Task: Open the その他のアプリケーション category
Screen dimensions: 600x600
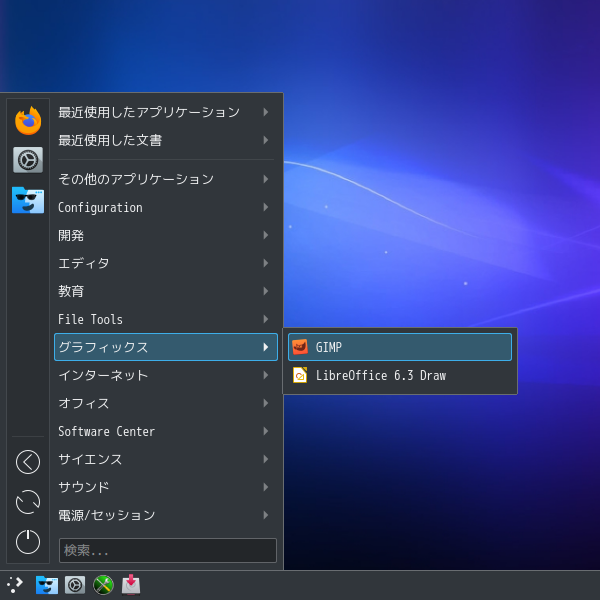Action: click(166, 179)
